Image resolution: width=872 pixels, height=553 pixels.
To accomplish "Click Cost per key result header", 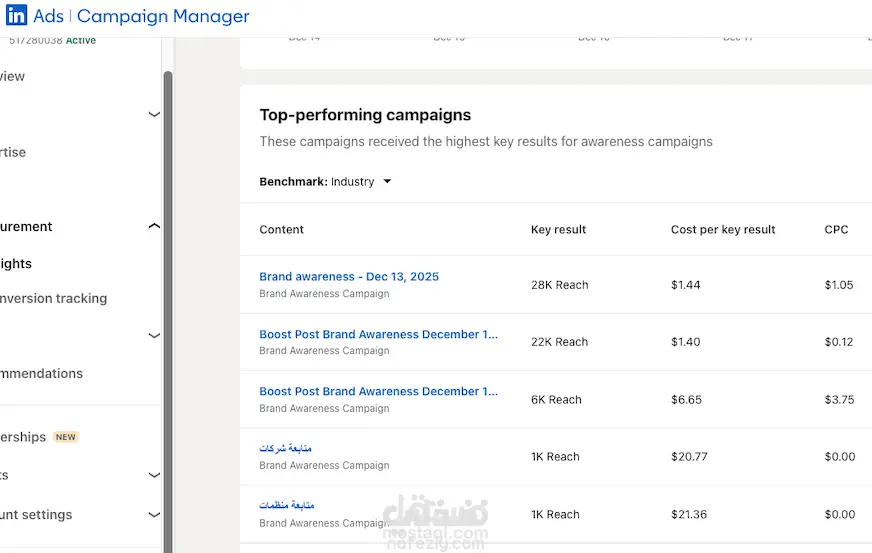I will [723, 229].
